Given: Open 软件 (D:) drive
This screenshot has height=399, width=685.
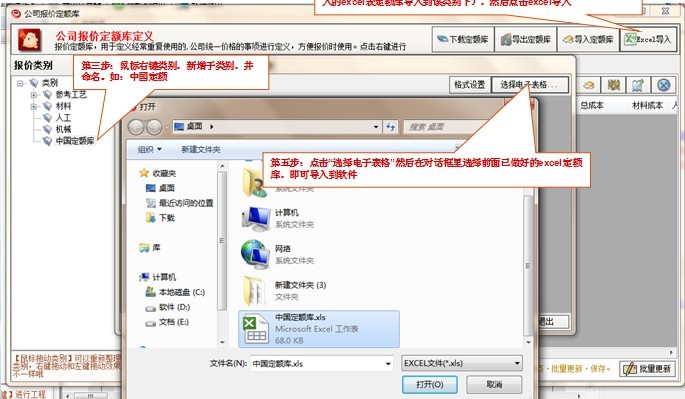Looking at the screenshot, I should [x=174, y=307].
